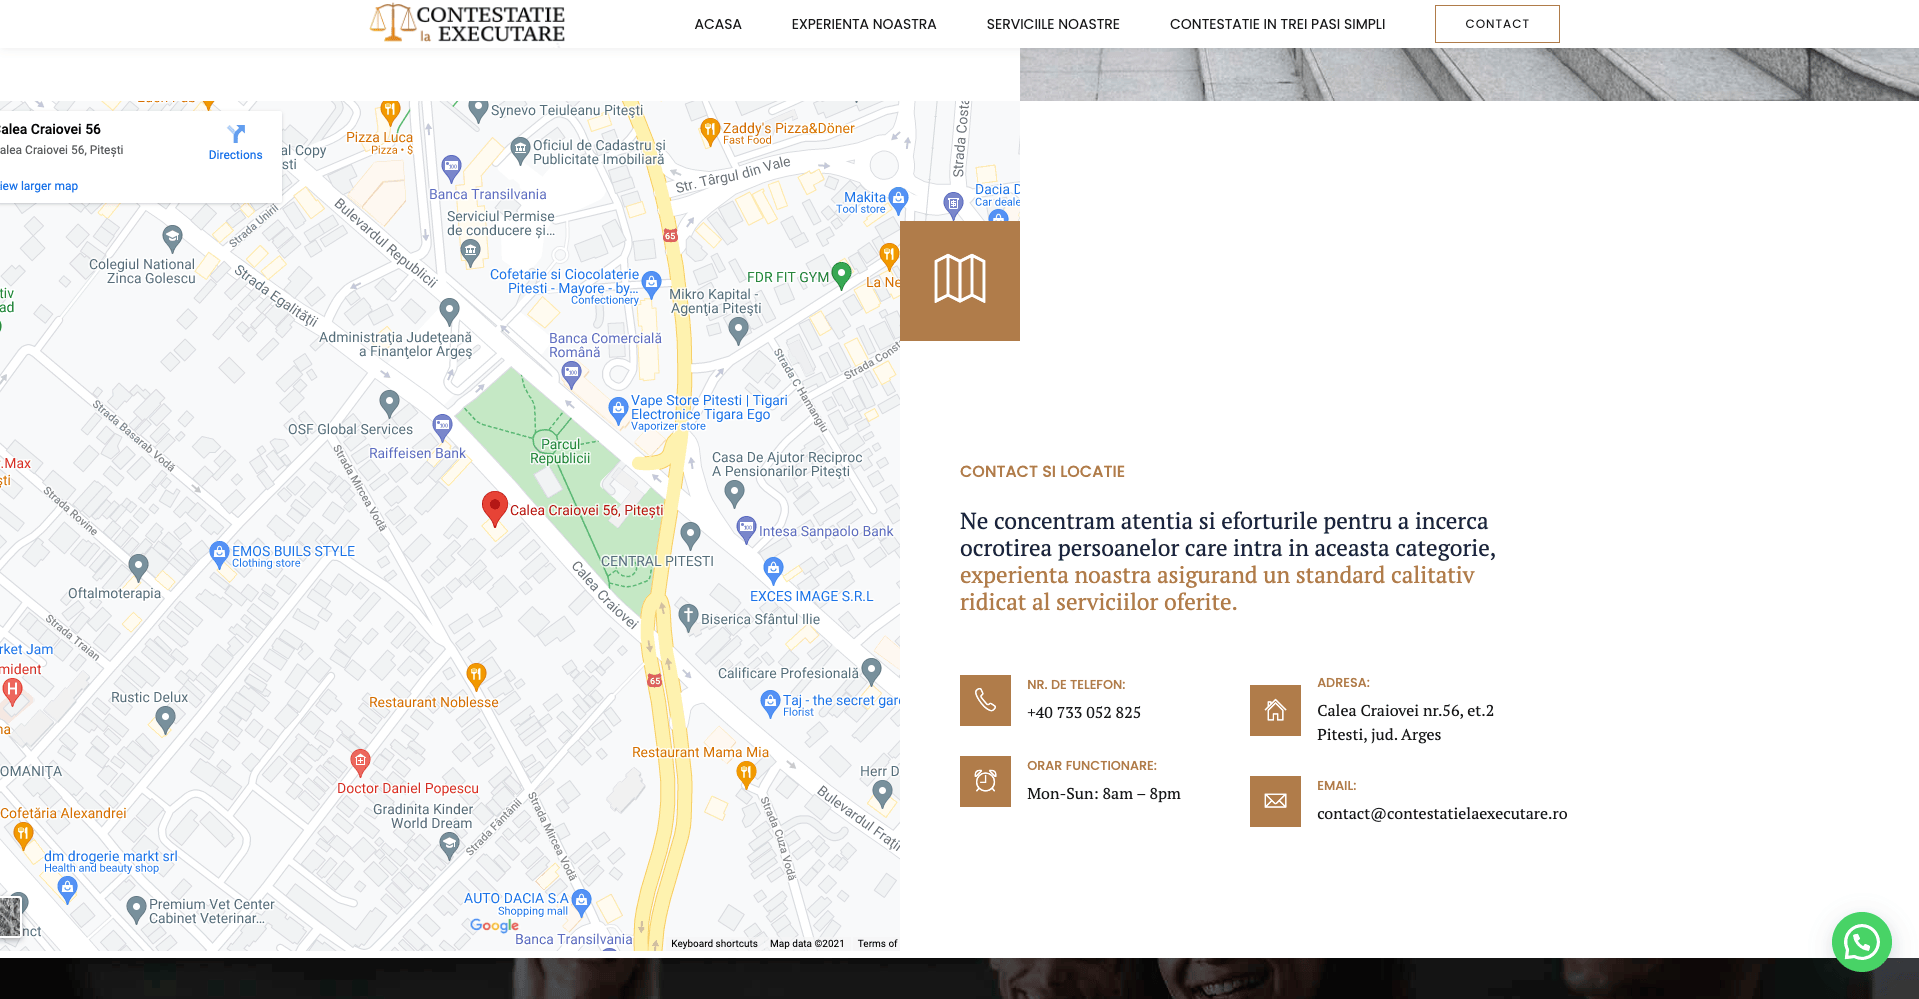
Task: Click the Restaurant Noblesse orange marker
Action: (x=477, y=676)
